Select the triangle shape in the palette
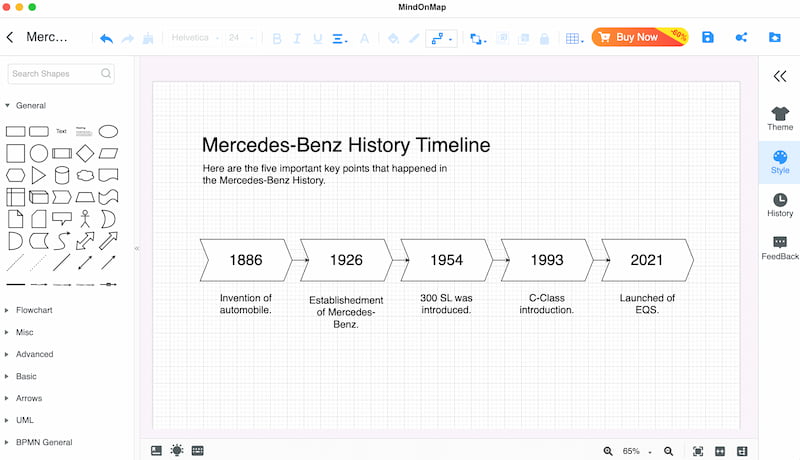 coord(38,175)
